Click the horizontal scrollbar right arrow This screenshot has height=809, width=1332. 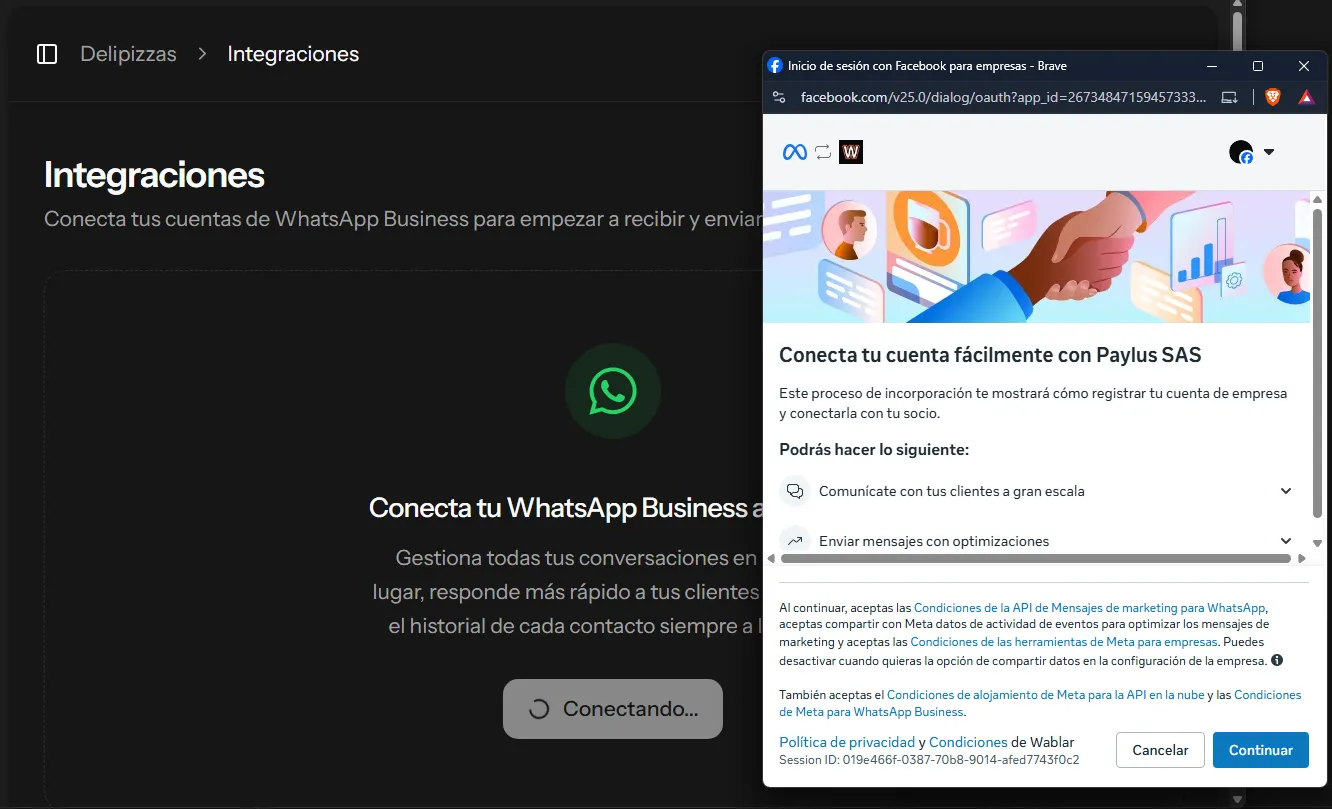click(x=1302, y=559)
